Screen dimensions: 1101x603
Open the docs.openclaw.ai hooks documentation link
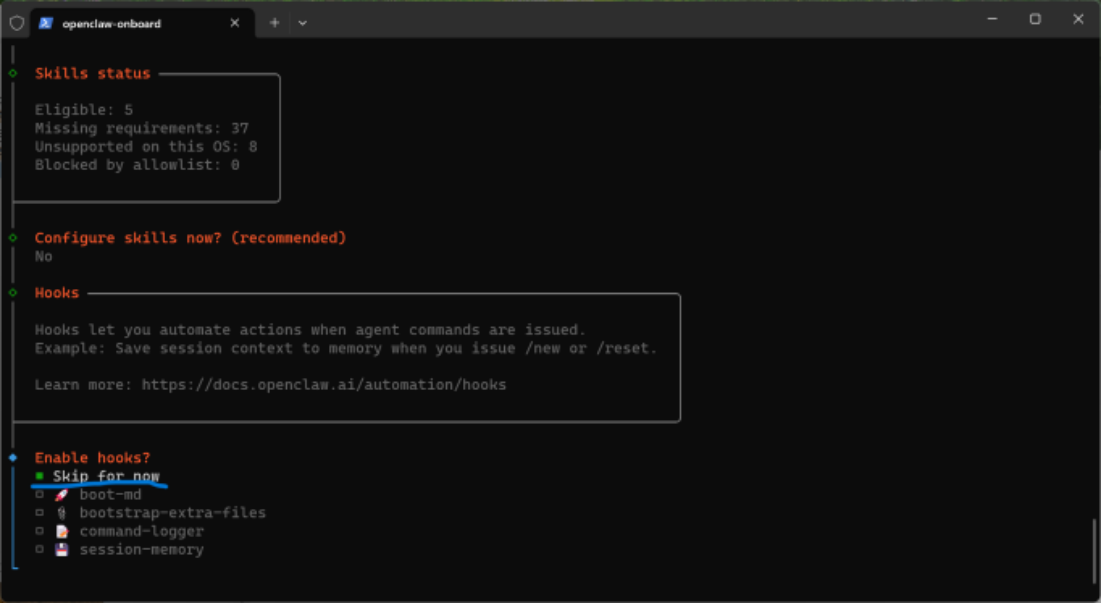point(323,385)
